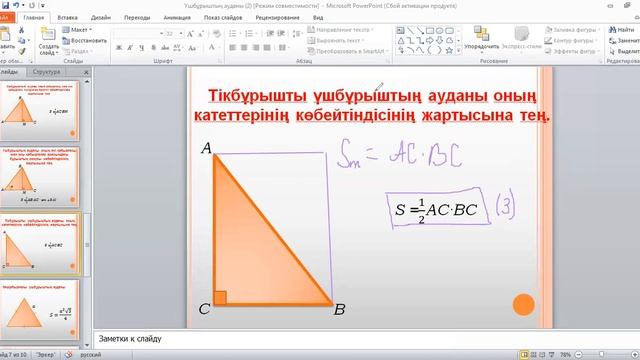Open the Макет layout menu
This screenshot has width=640, height=360.
point(77,30)
